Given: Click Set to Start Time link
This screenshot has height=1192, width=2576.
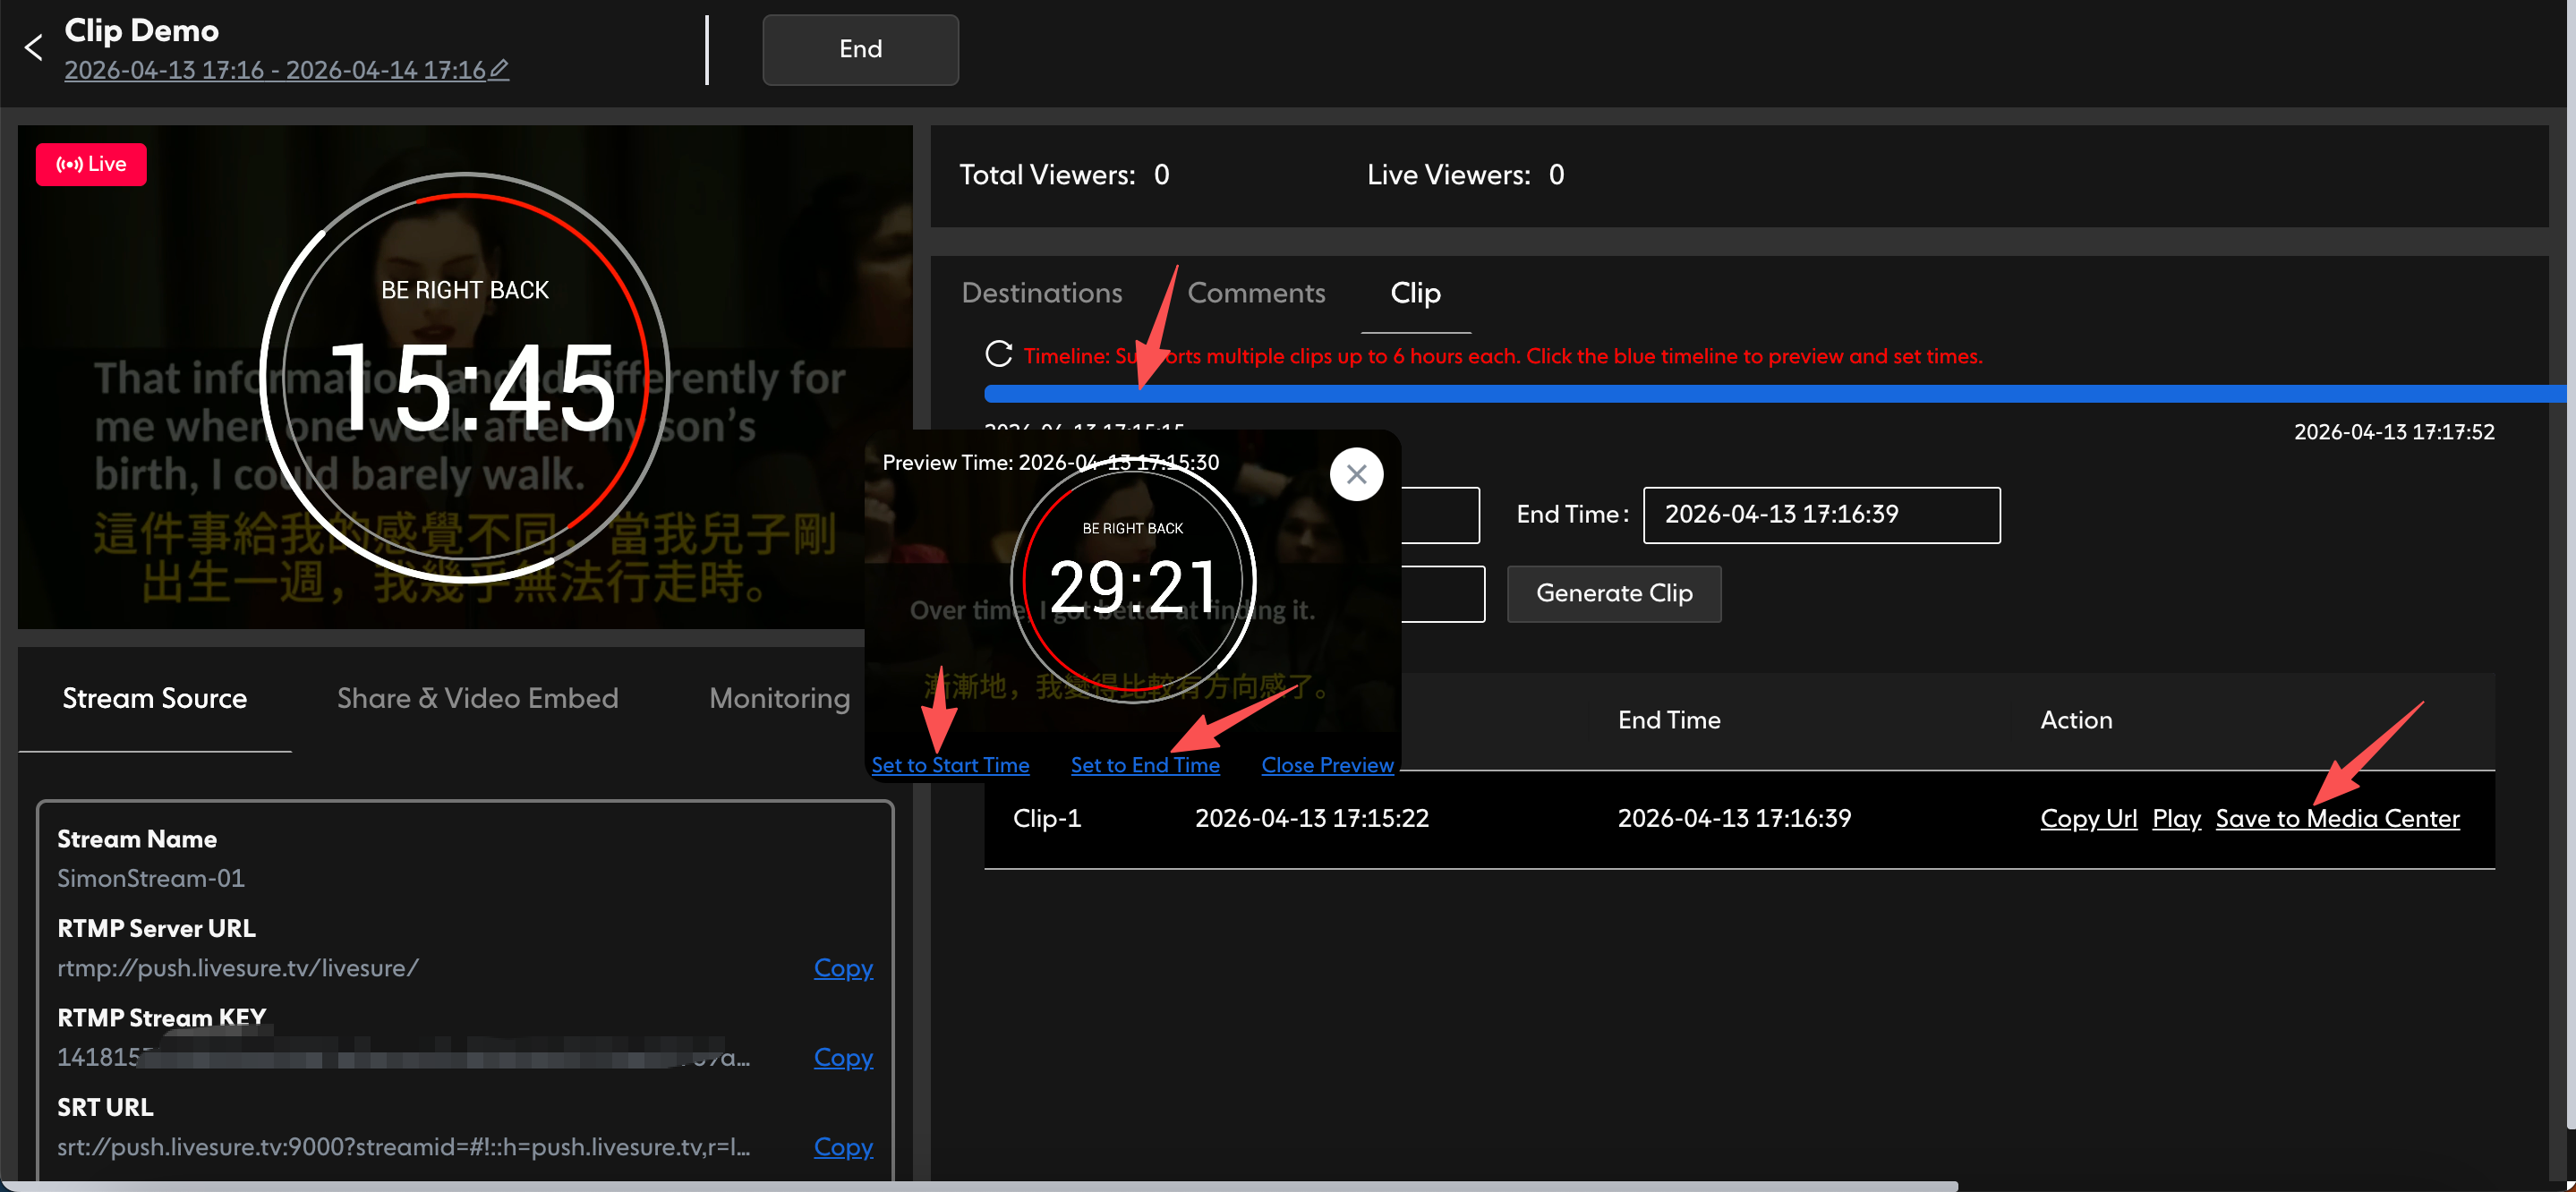Looking at the screenshot, I should 950,765.
